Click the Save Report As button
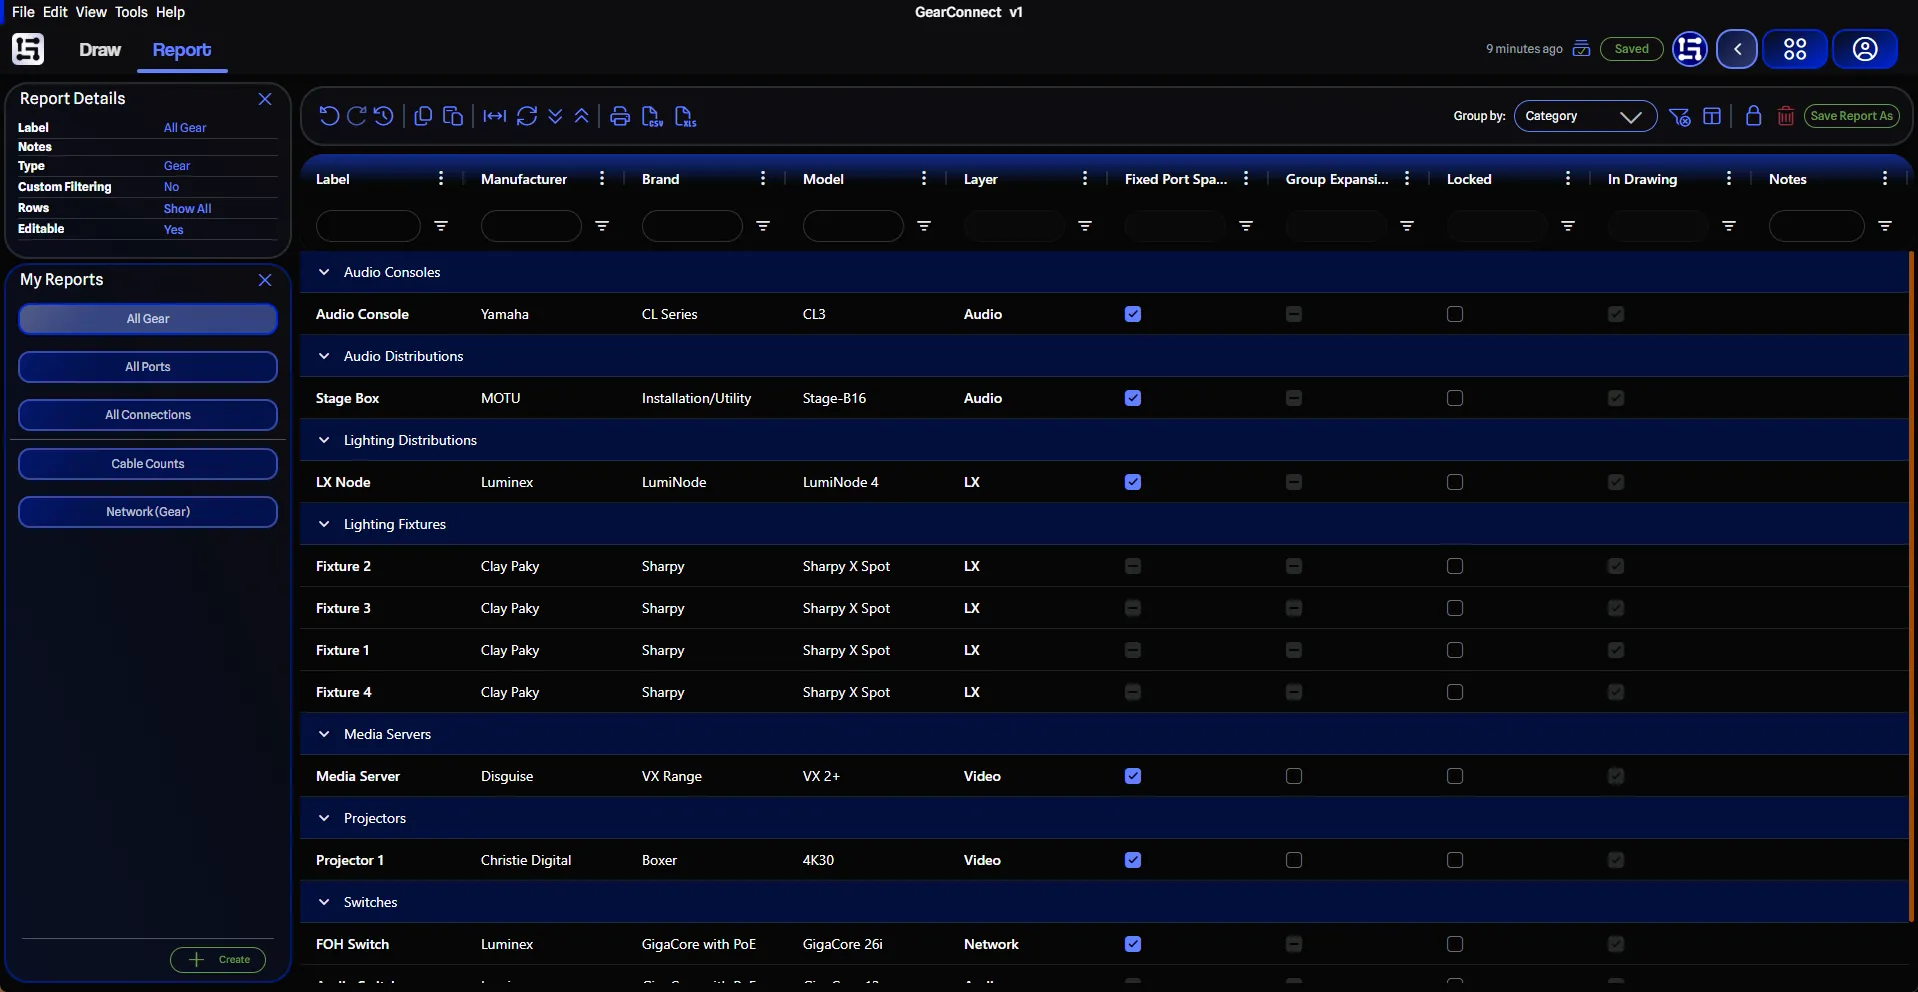This screenshot has width=1918, height=992. 1854,116
